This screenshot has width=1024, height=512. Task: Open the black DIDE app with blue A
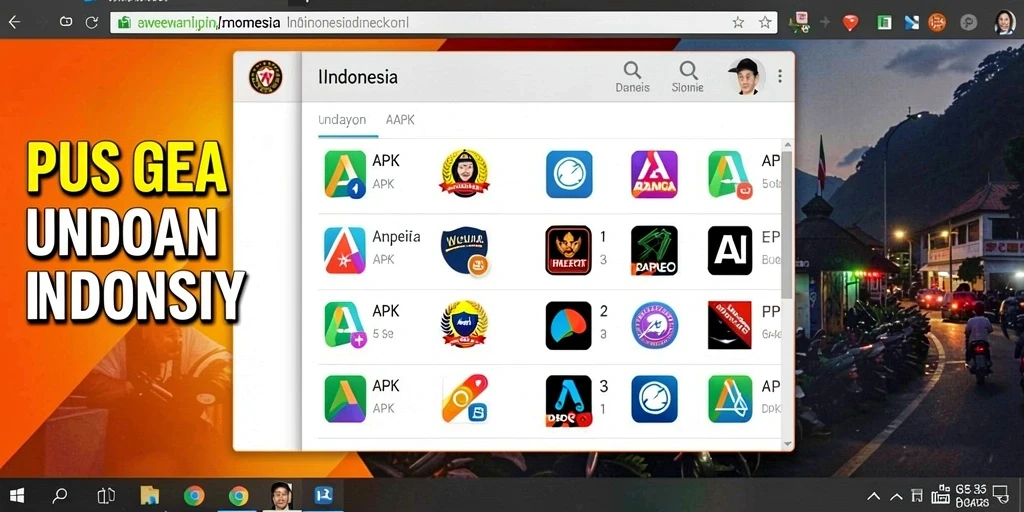pos(569,401)
